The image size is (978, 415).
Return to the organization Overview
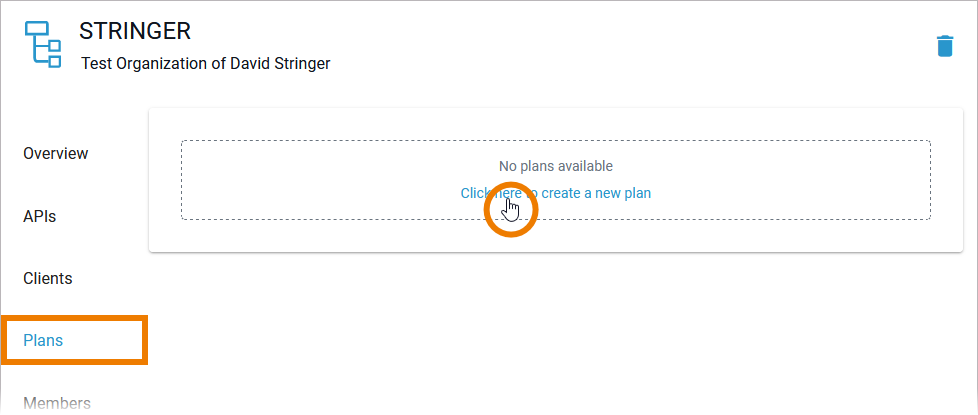pyautogui.click(x=56, y=154)
